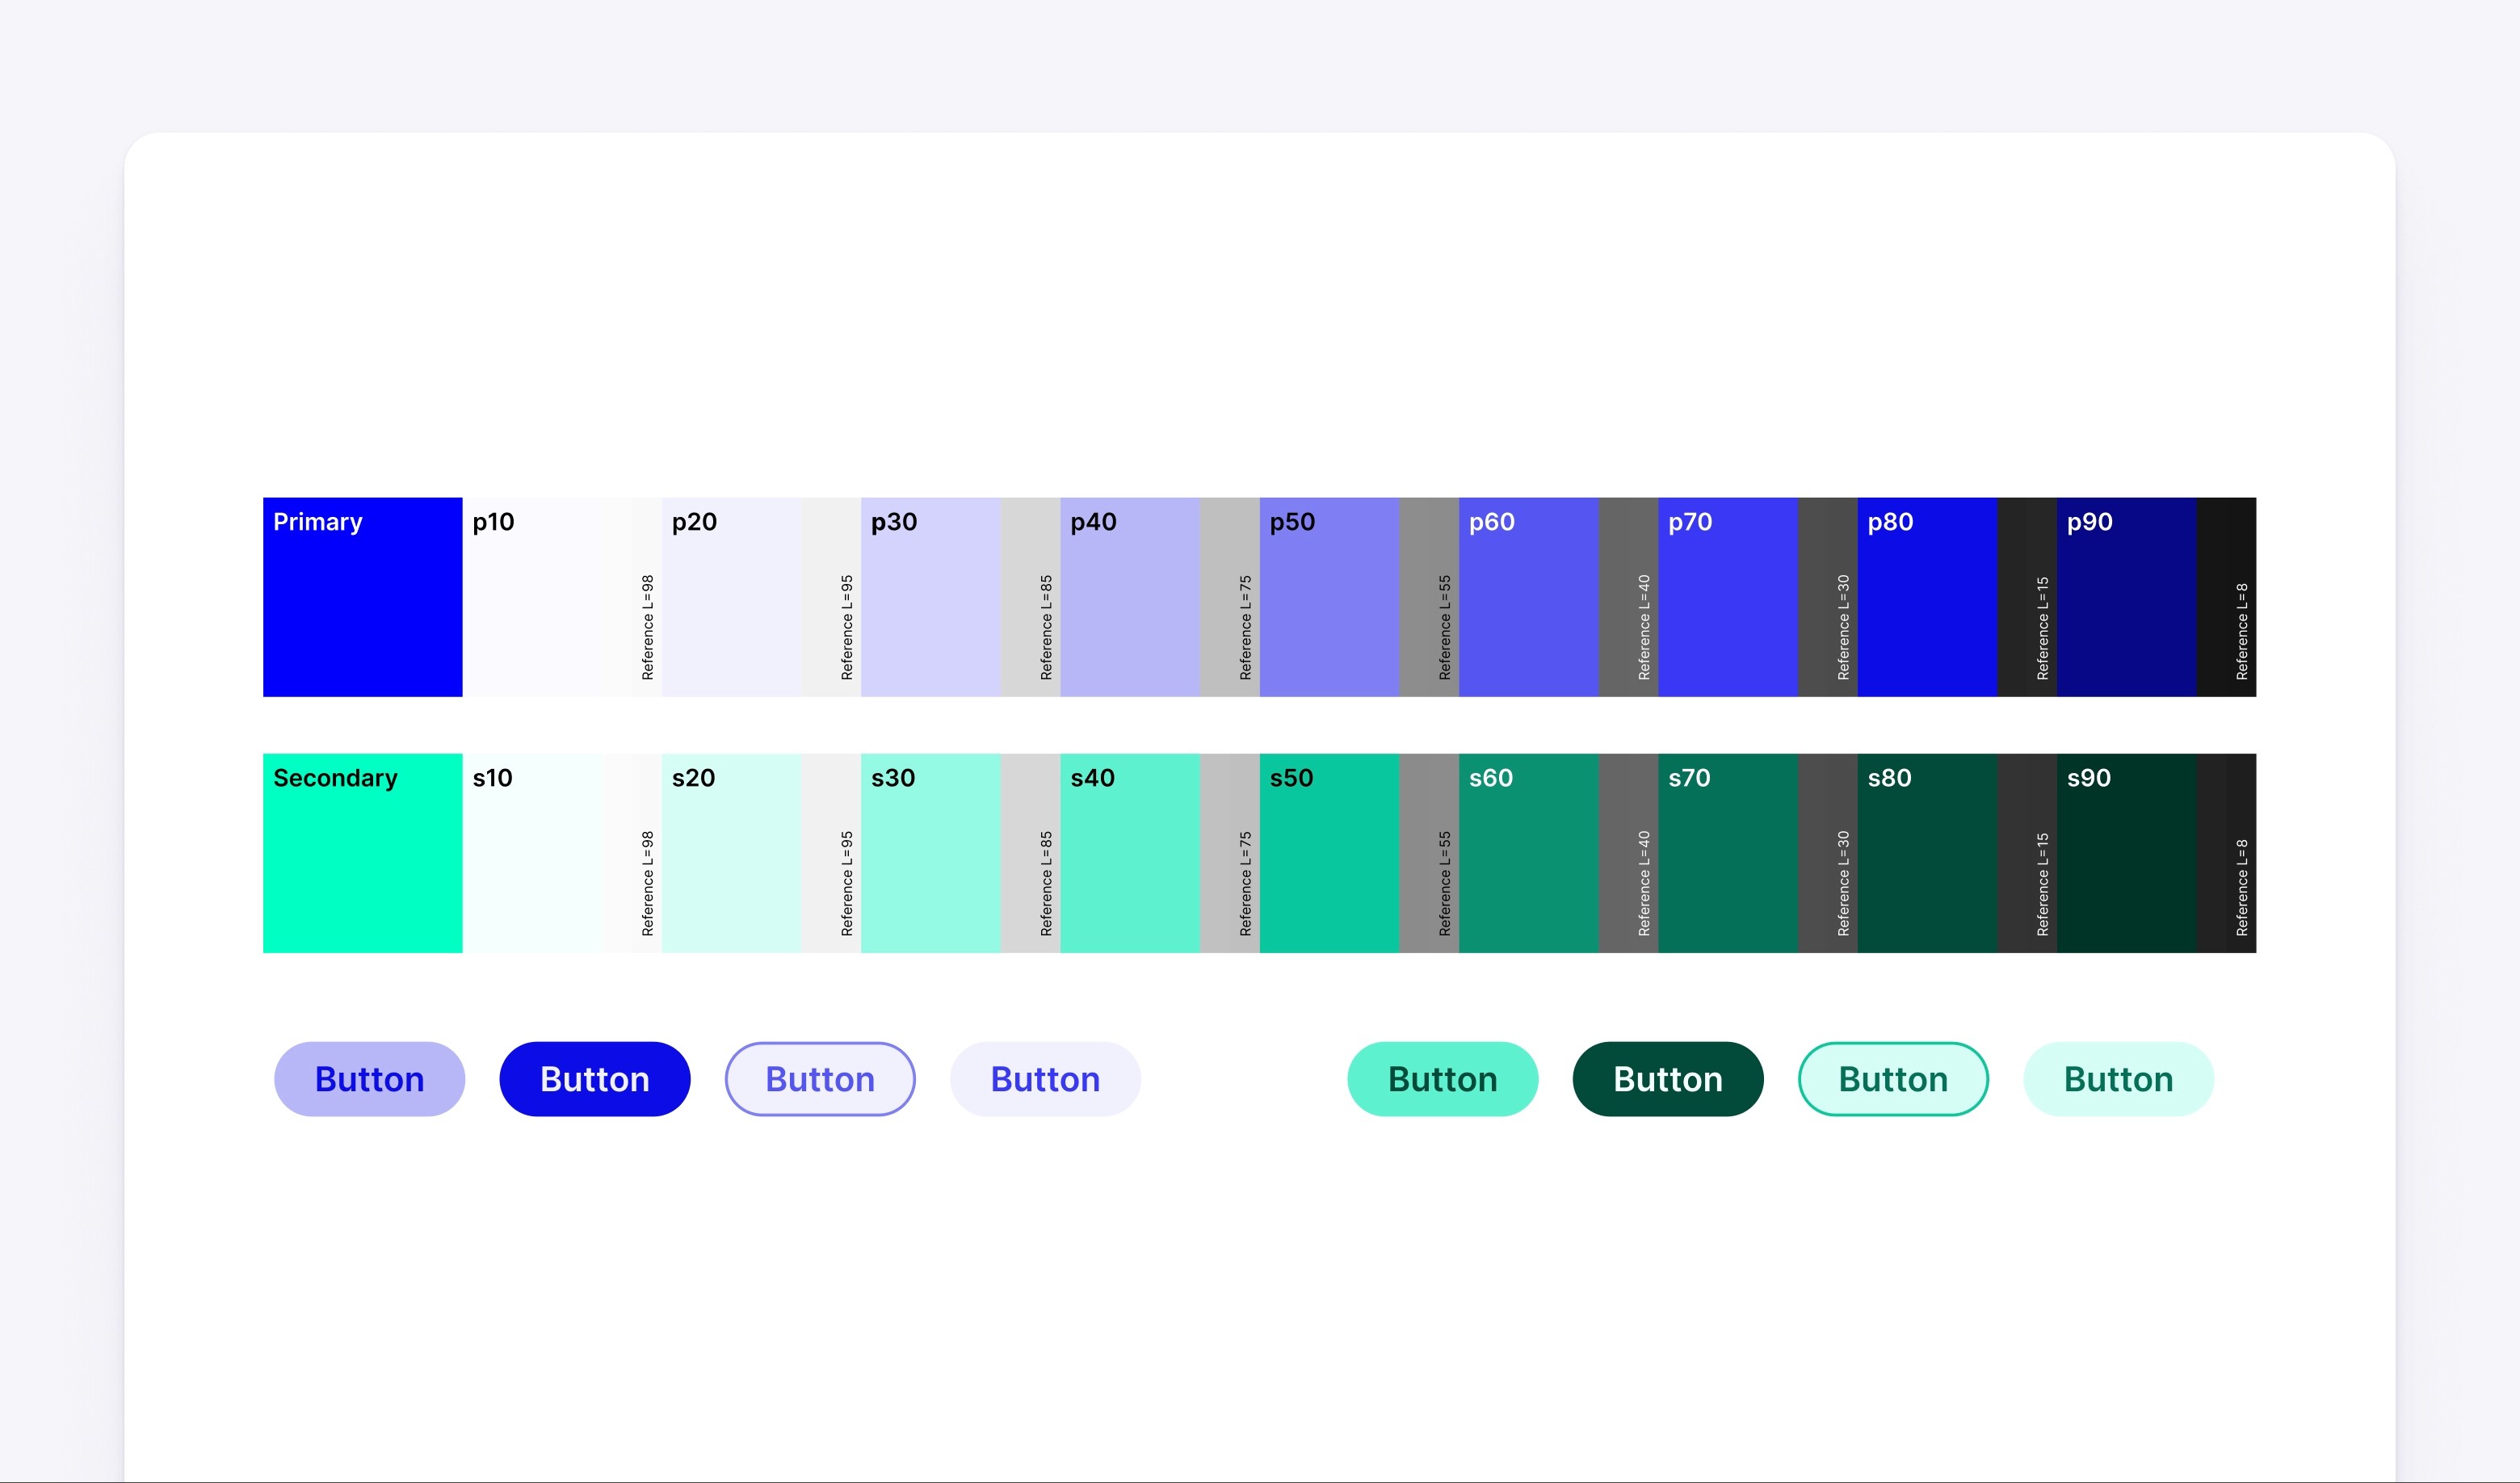Pick the p60 blue swatch

[1528, 610]
